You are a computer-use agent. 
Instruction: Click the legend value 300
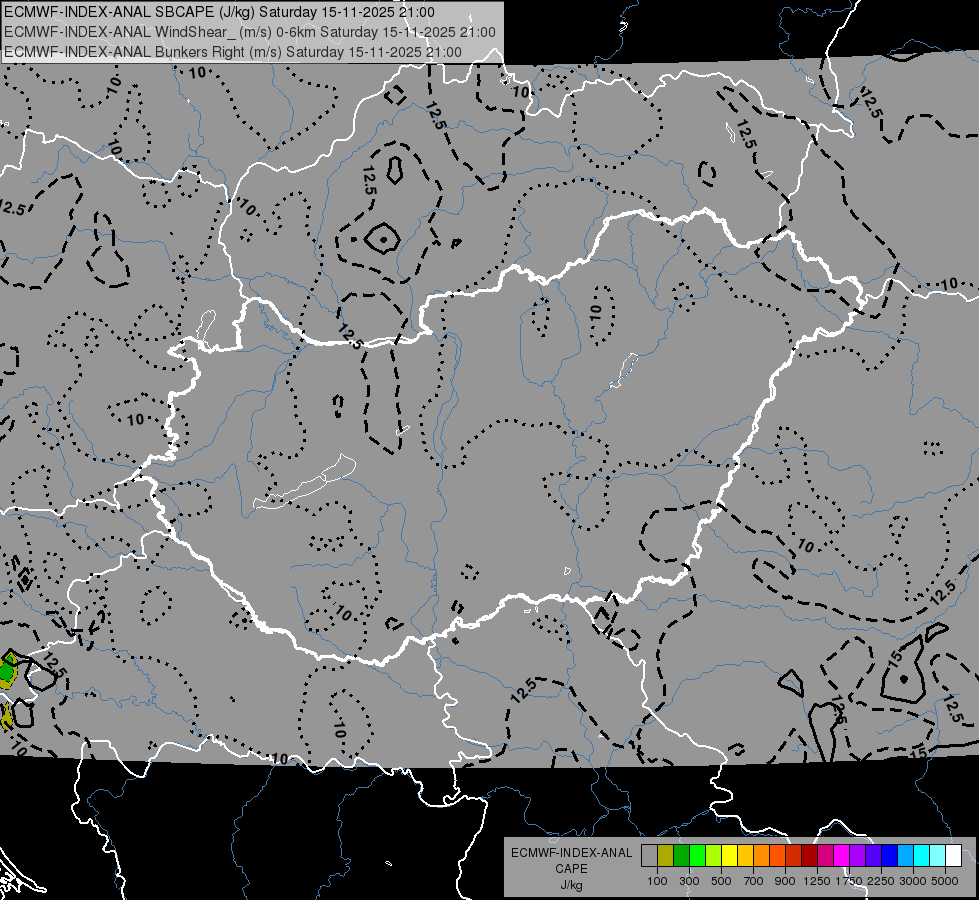point(689,881)
